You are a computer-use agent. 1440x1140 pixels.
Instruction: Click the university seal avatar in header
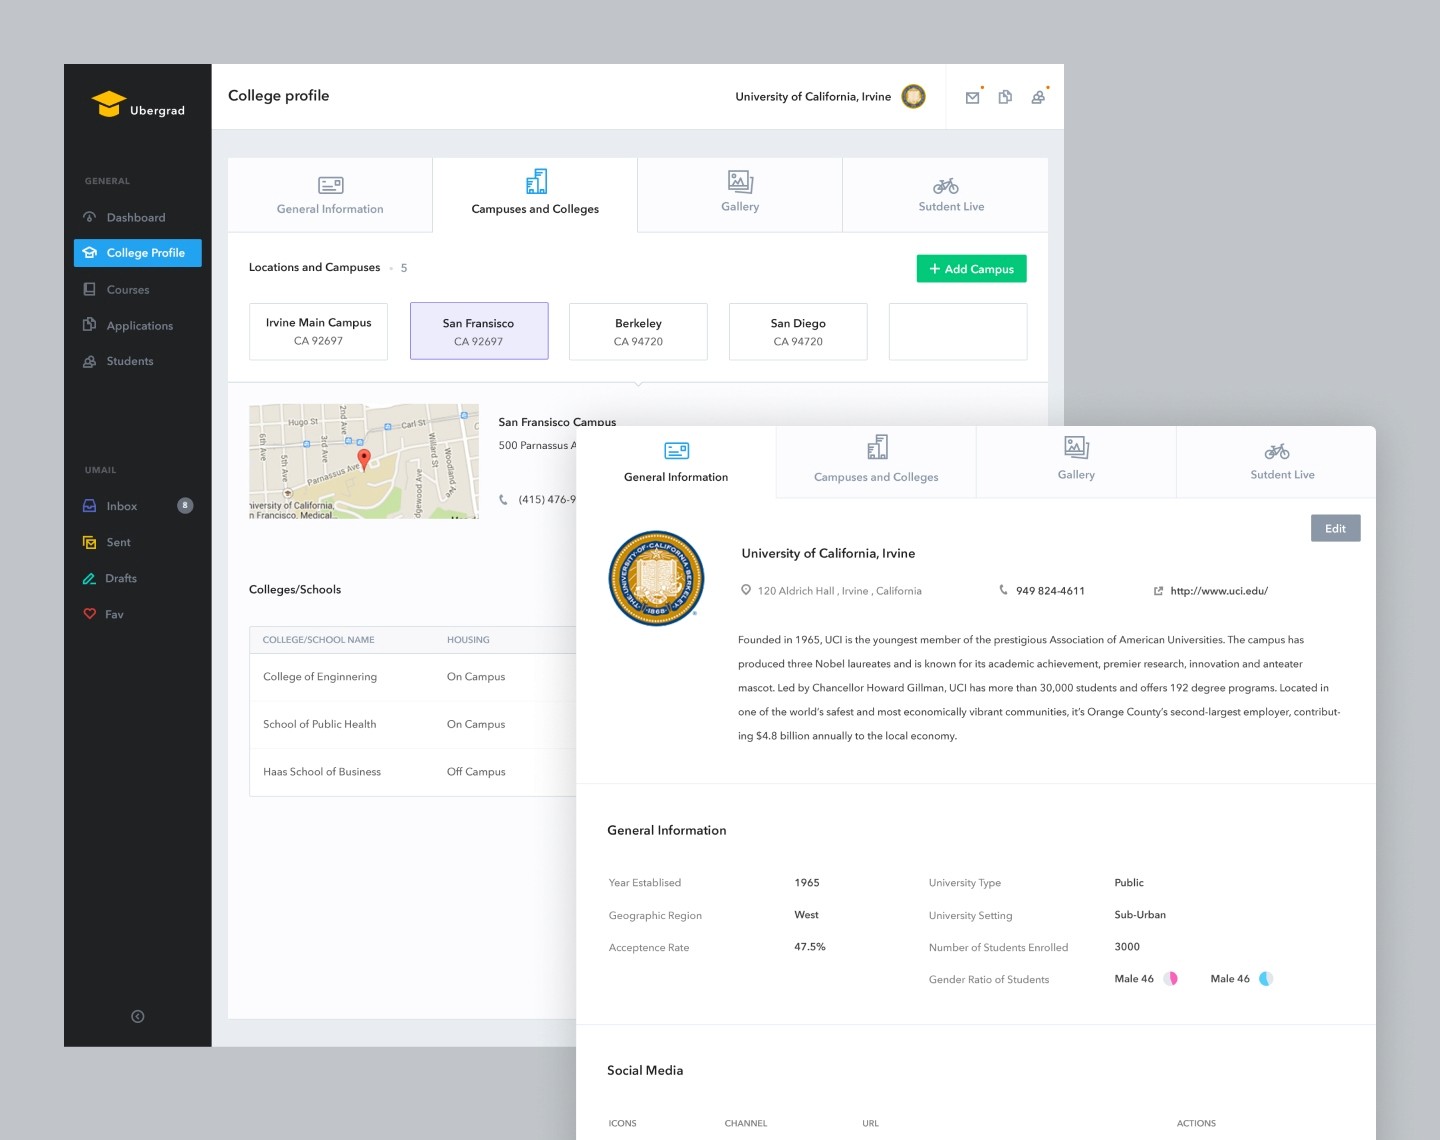[x=913, y=96]
